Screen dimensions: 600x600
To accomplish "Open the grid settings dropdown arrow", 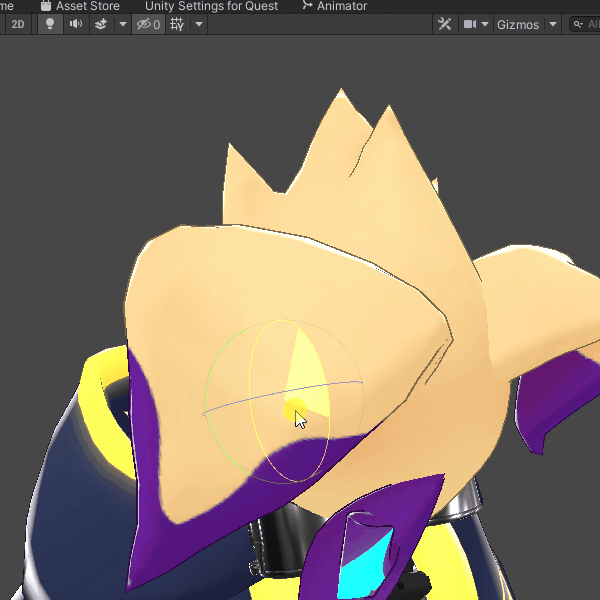I will point(199,24).
